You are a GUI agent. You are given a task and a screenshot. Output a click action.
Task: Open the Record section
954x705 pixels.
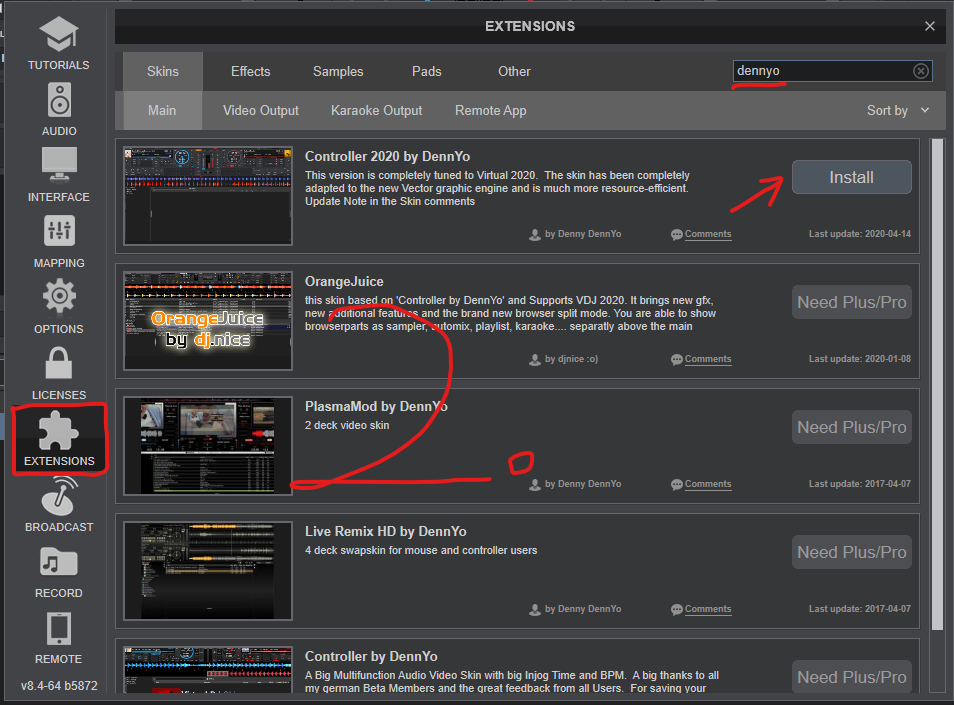pyautogui.click(x=58, y=571)
